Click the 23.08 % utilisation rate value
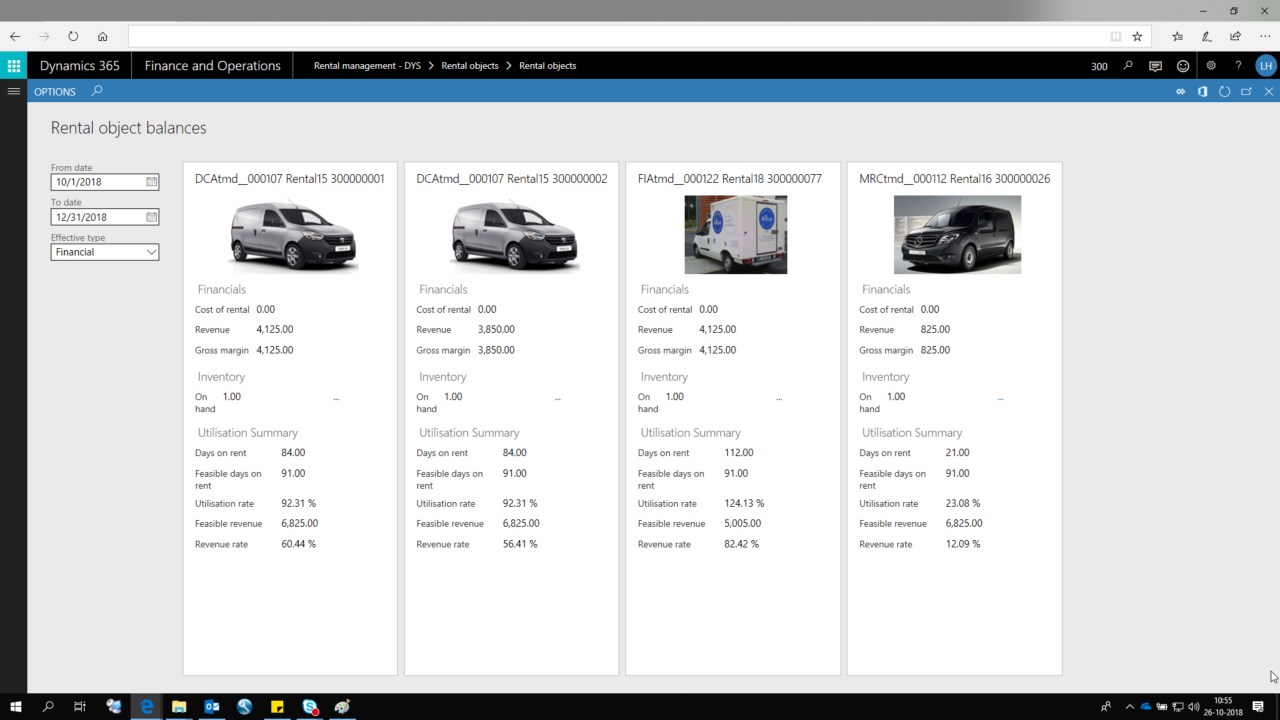1280x720 pixels. 963,503
